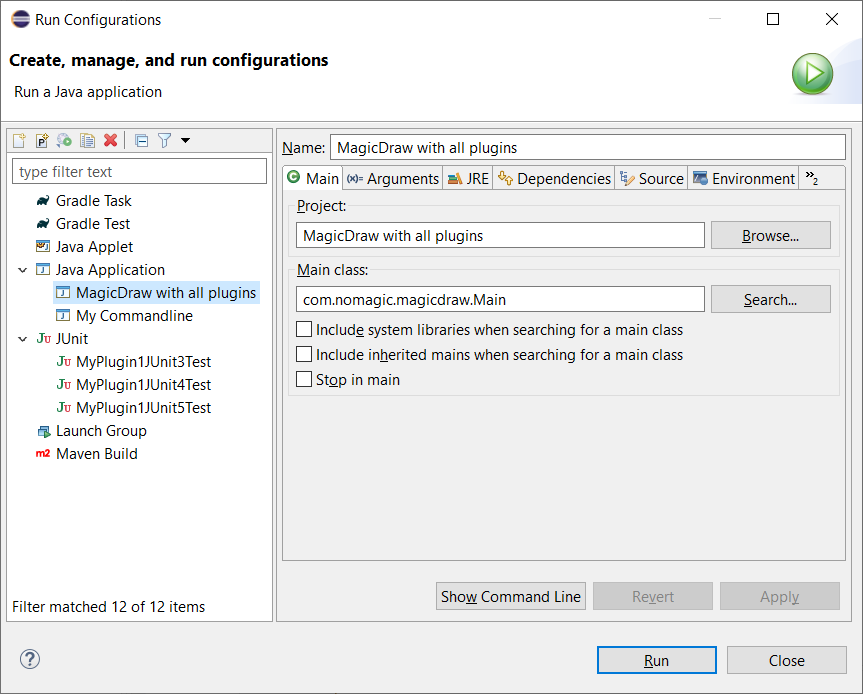The width and height of the screenshot is (863, 694).
Task: Enable Include system libraries checkbox
Action: pos(305,330)
